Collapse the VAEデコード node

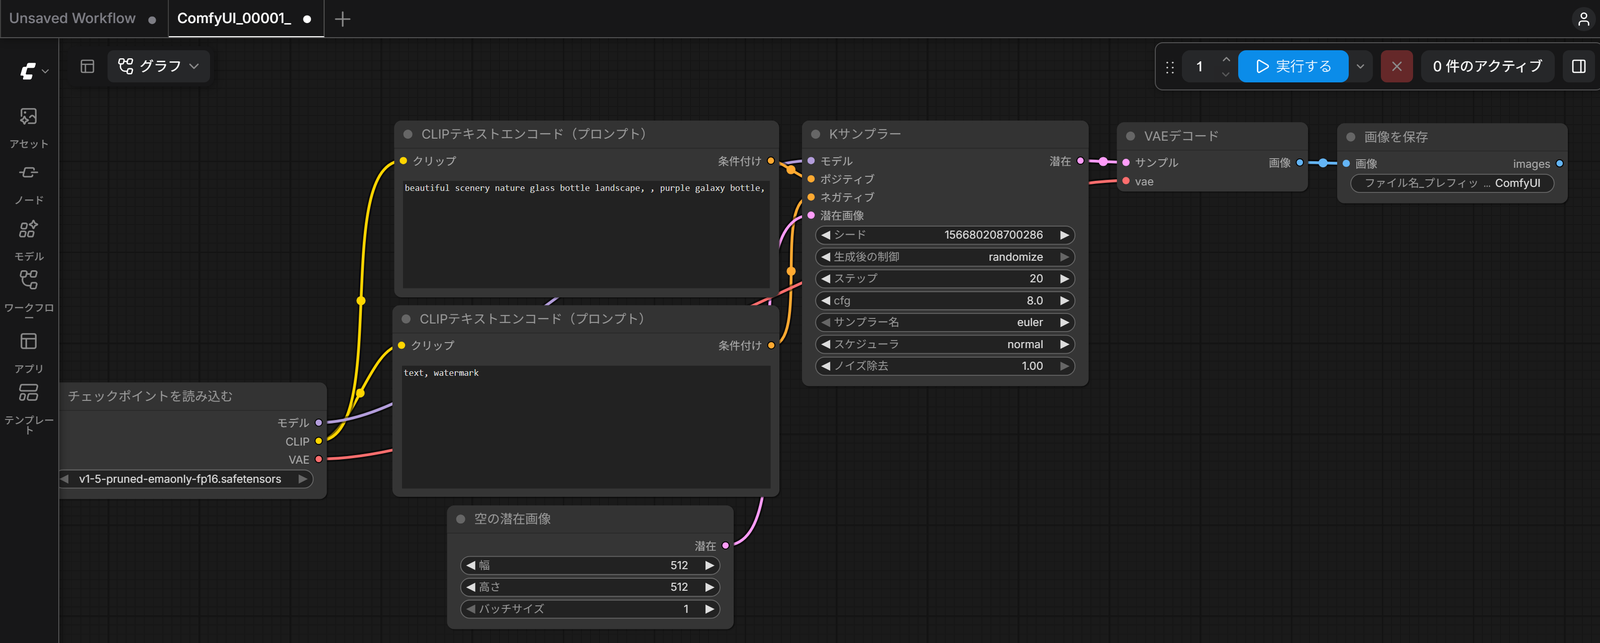tap(1131, 136)
